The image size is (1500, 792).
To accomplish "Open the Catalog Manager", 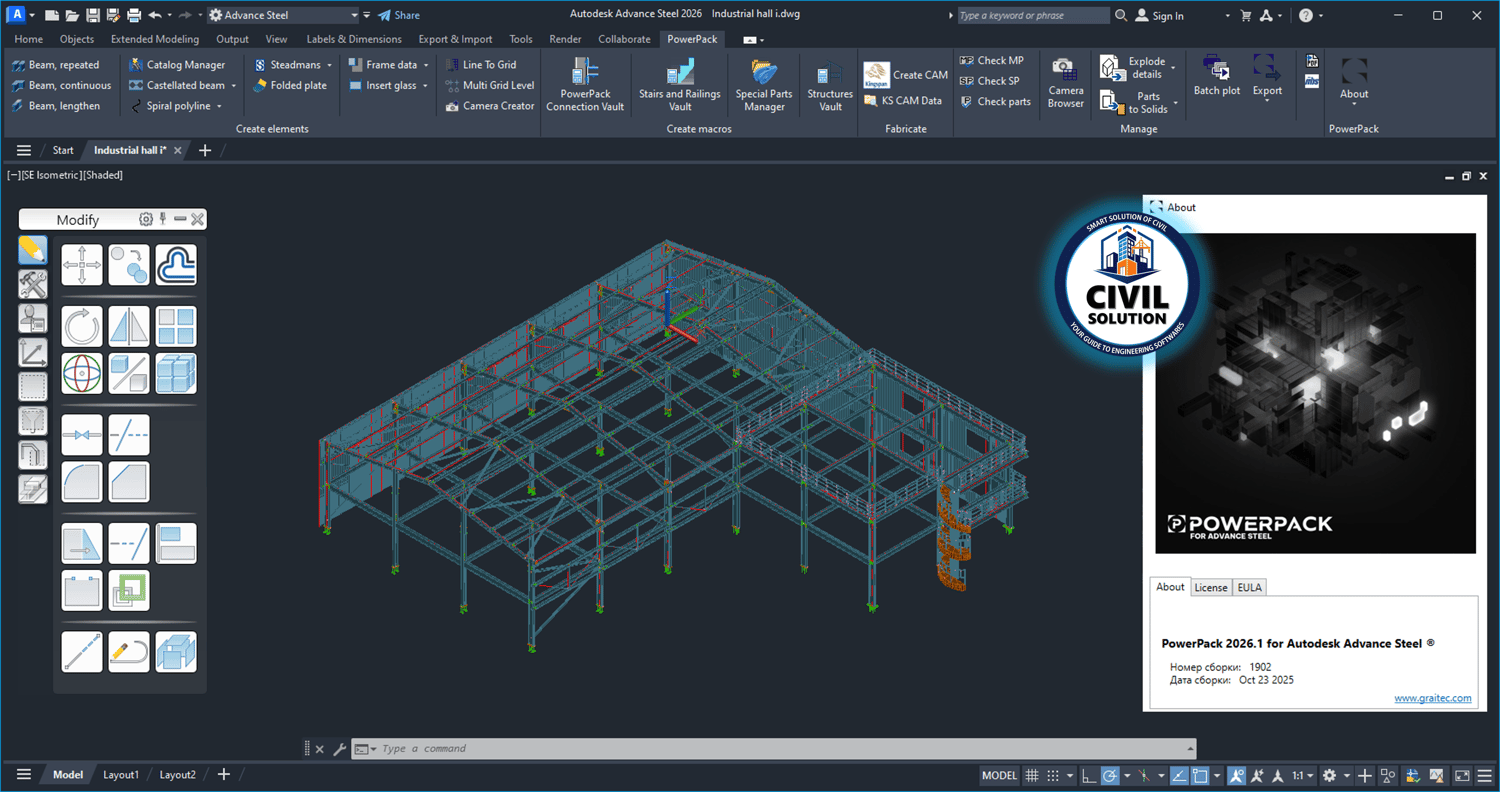I will tap(178, 65).
